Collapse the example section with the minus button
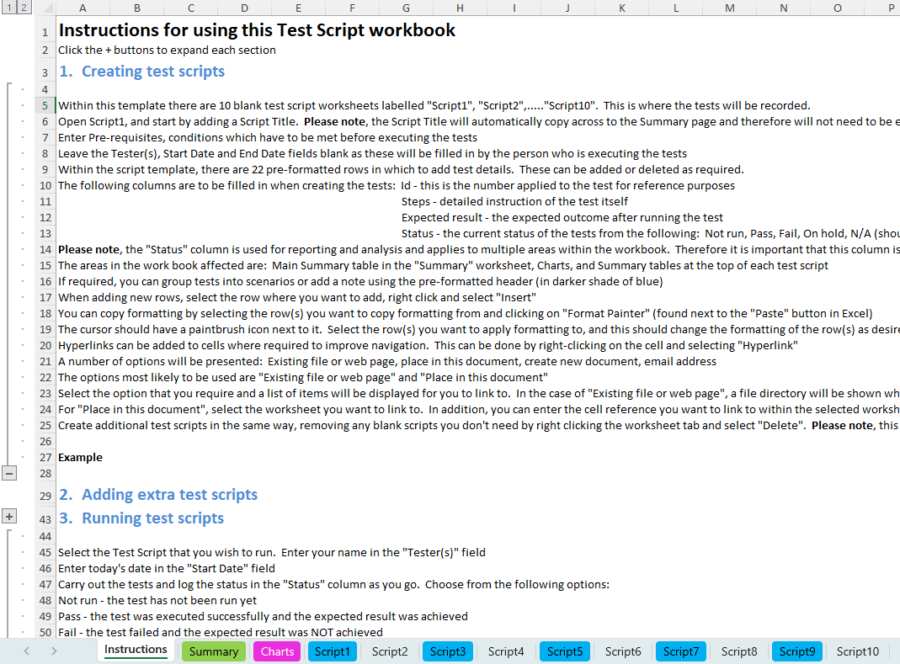The image size is (900, 664). 9,471
